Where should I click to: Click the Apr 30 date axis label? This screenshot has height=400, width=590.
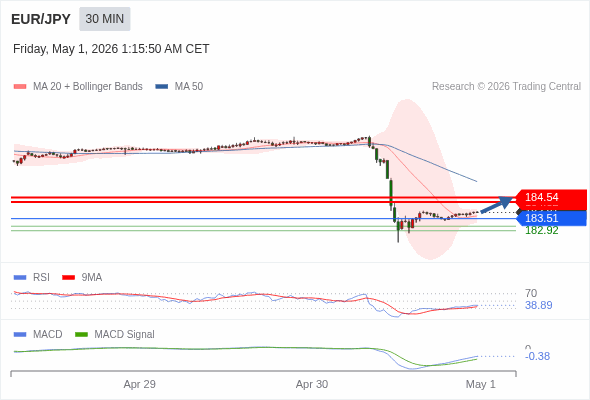312,384
